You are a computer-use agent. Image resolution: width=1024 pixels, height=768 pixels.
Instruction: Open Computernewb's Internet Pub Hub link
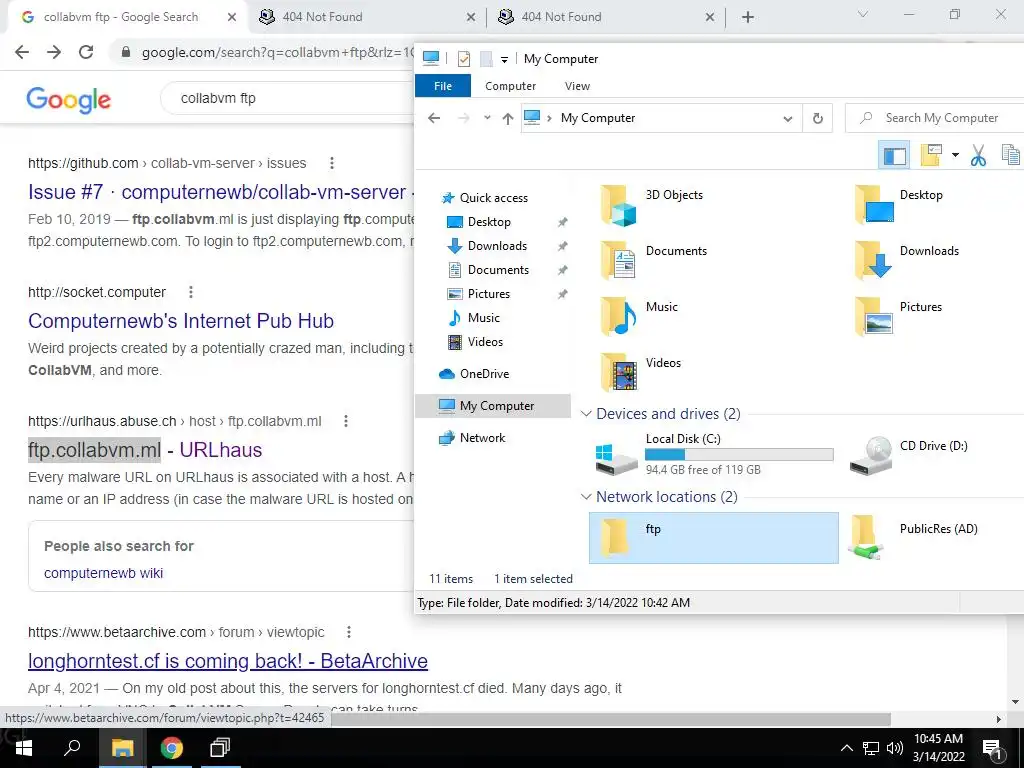pyautogui.click(x=181, y=321)
